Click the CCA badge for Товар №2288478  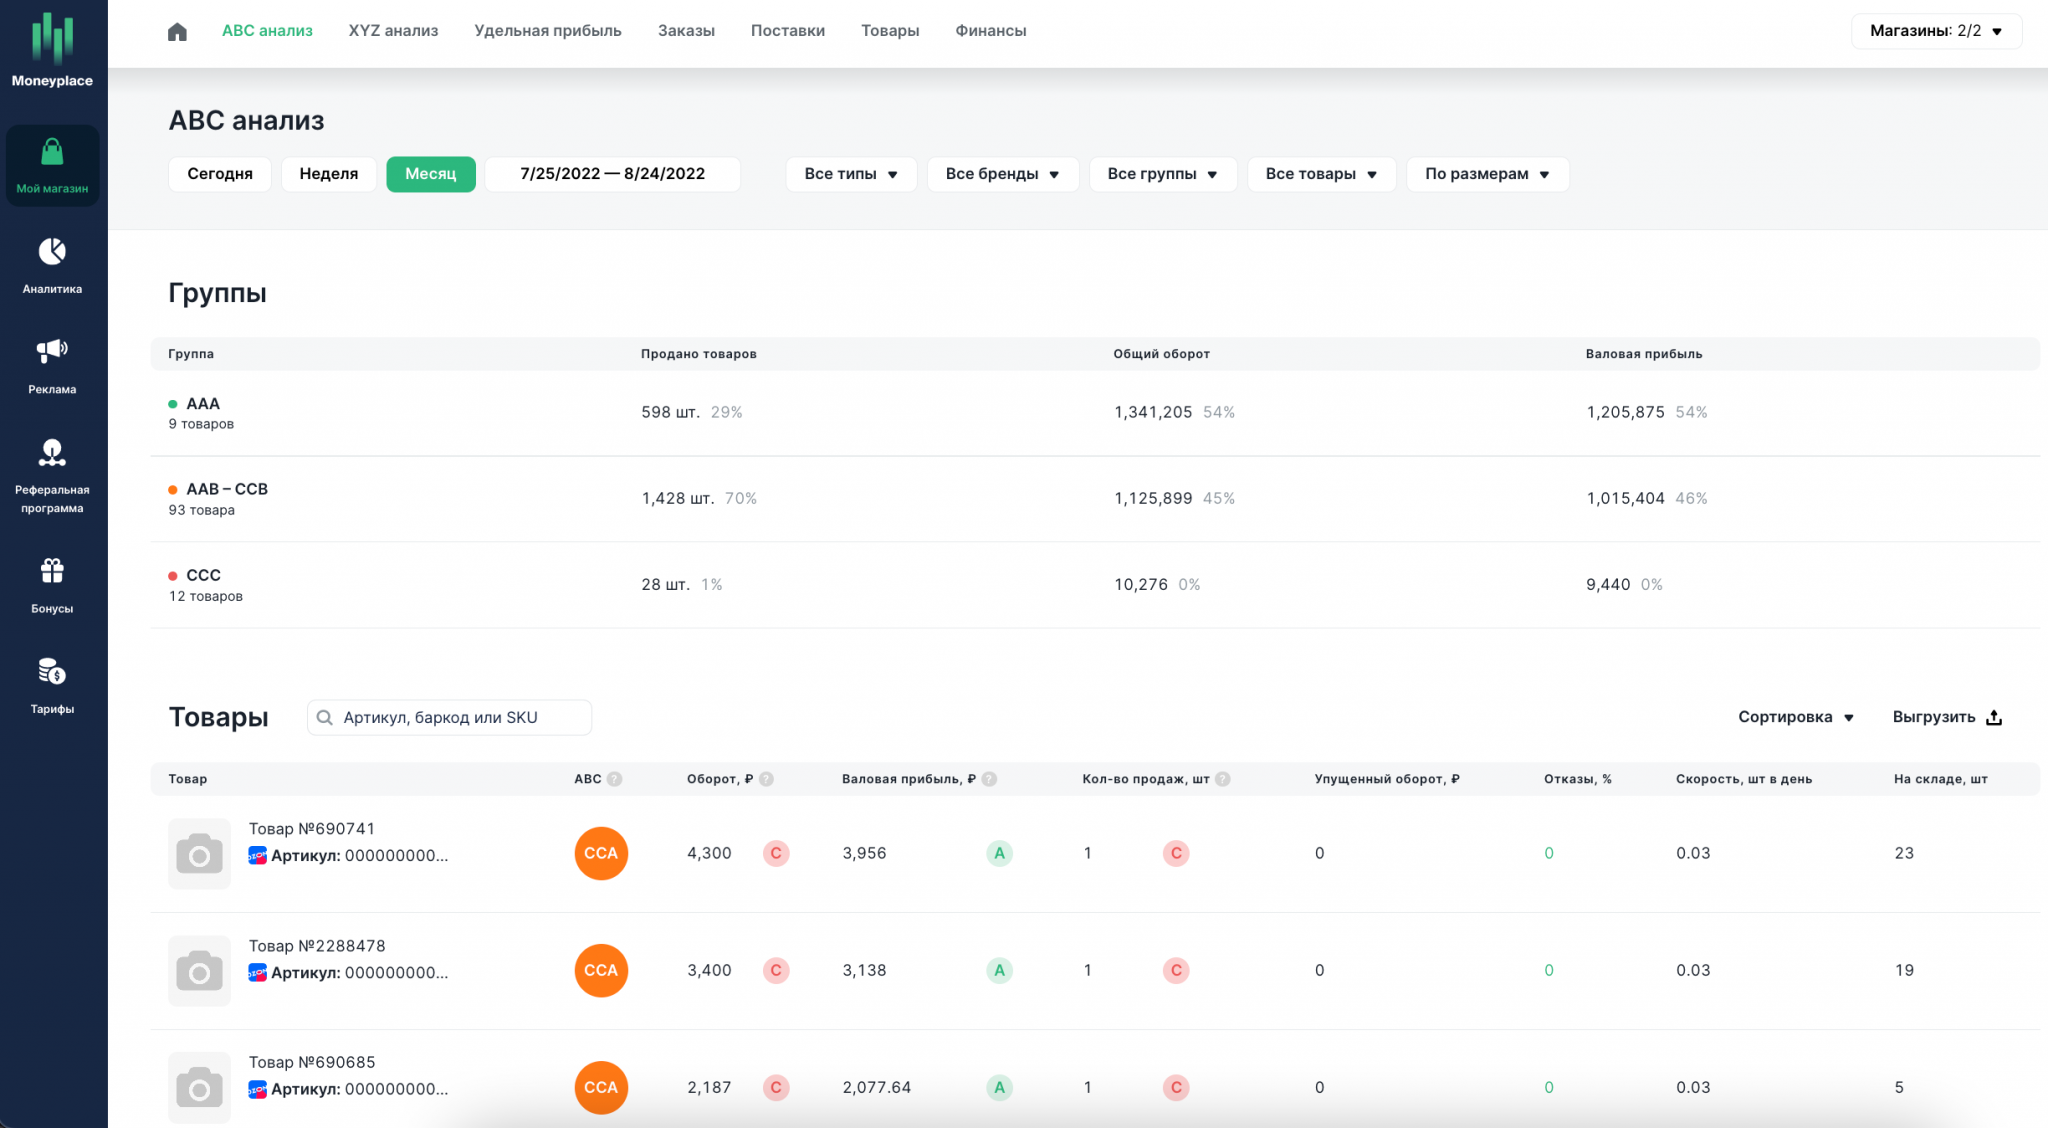pos(601,970)
